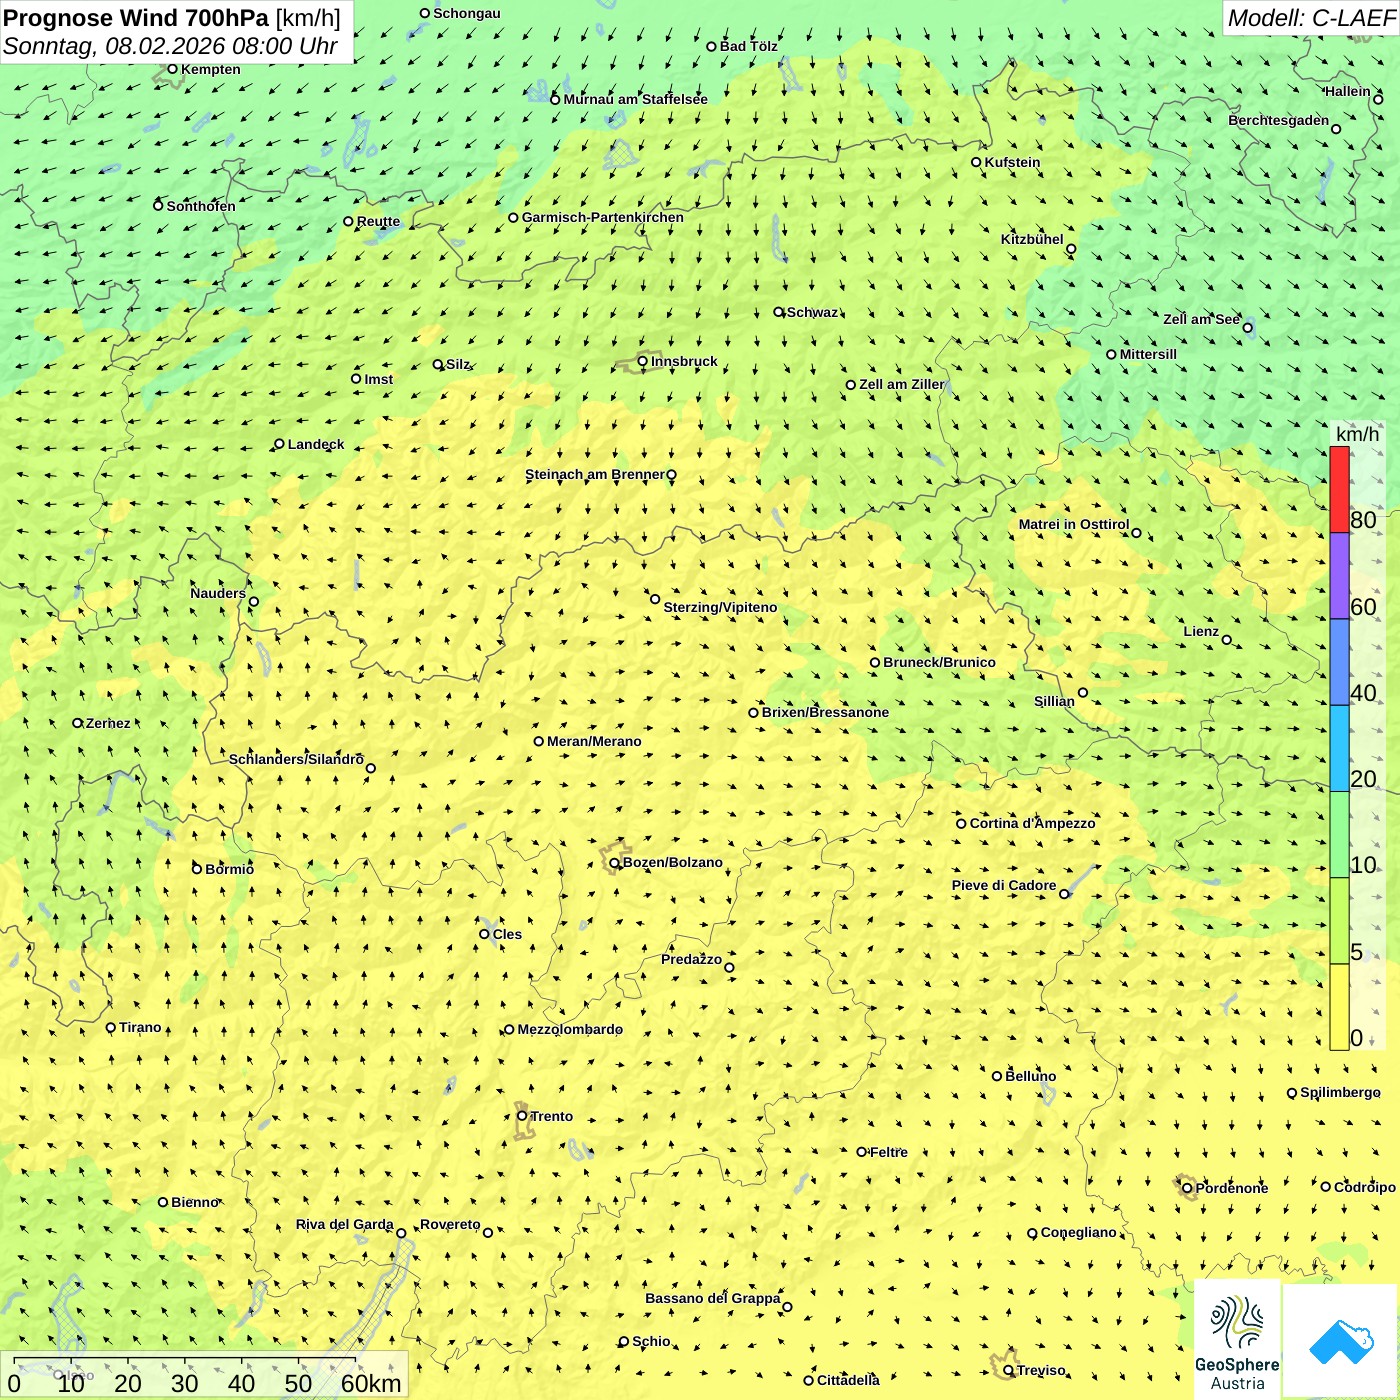1400x1400 pixels.
Task: Click the 'Steinach am Brenner' label
Action: point(595,474)
